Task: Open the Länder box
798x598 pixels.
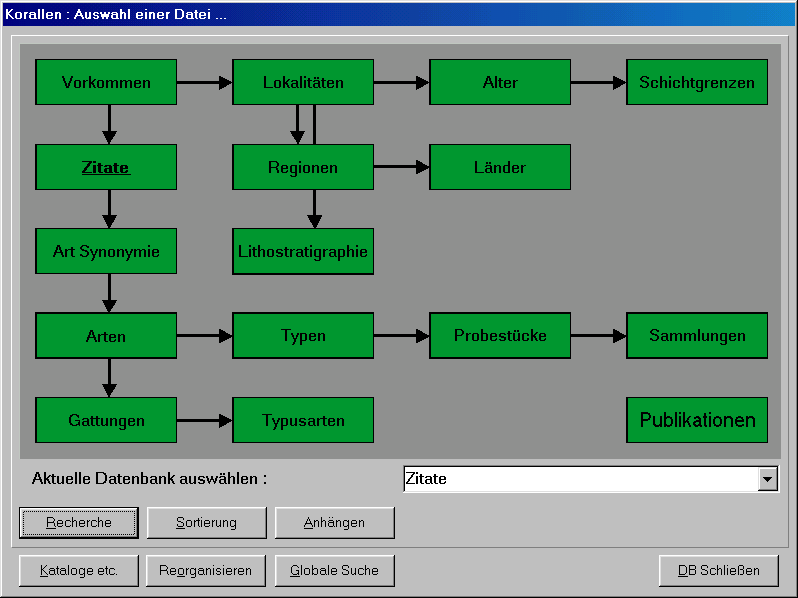Action: (x=500, y=167)
